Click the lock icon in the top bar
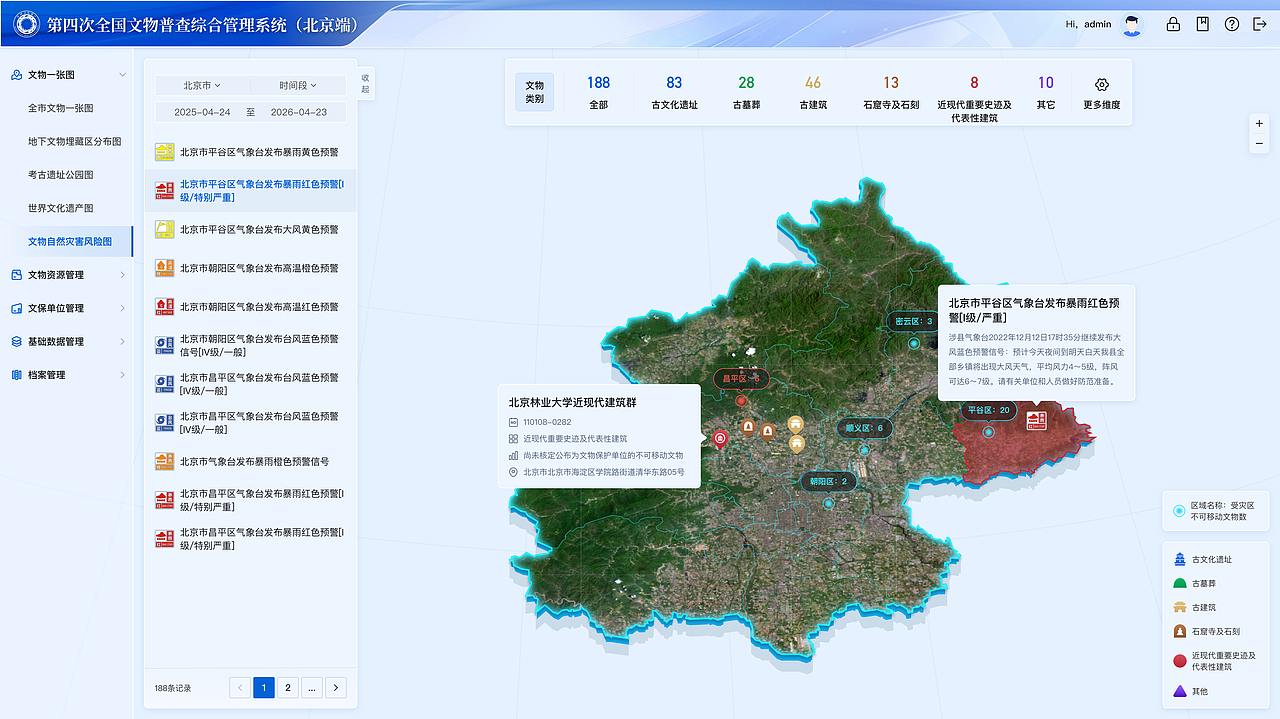The width and height of the screenshot is (1280, 719). pos(1173,24)
